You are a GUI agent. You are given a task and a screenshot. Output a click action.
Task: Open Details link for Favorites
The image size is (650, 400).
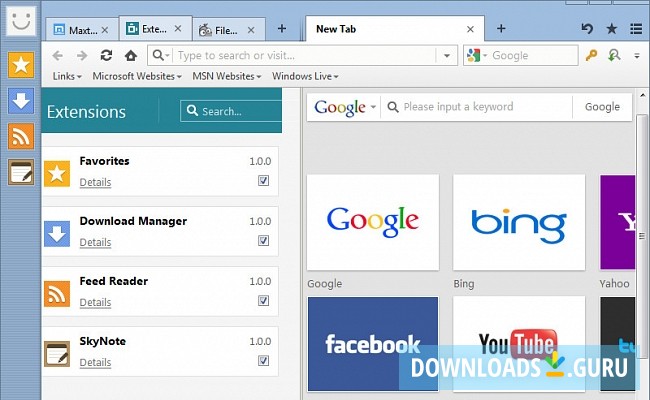pos(95,182)
